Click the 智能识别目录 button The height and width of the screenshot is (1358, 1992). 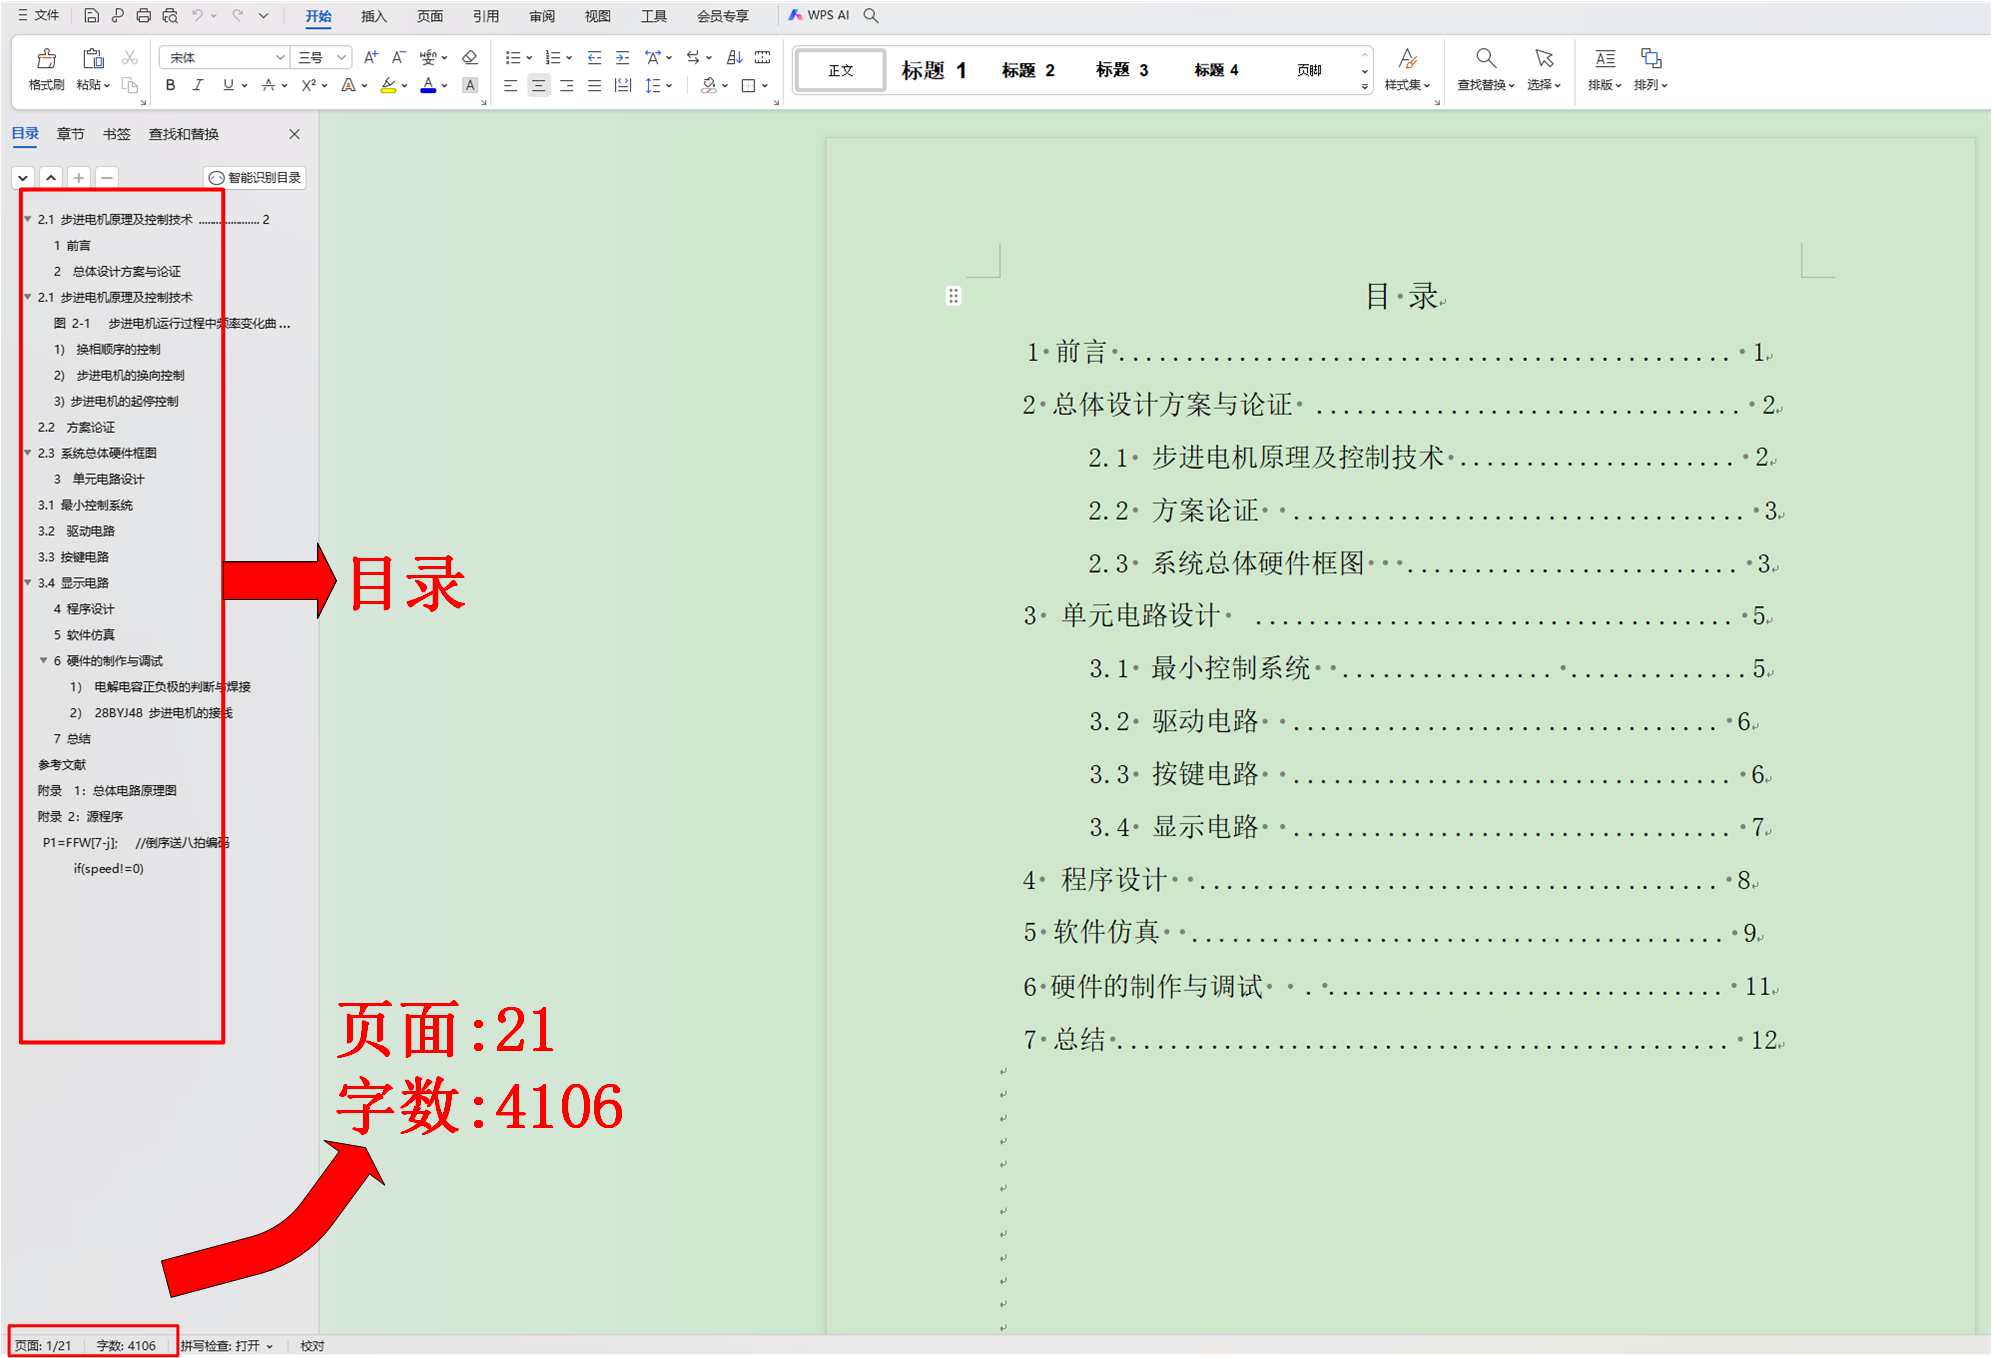click(x=255, y=177)
